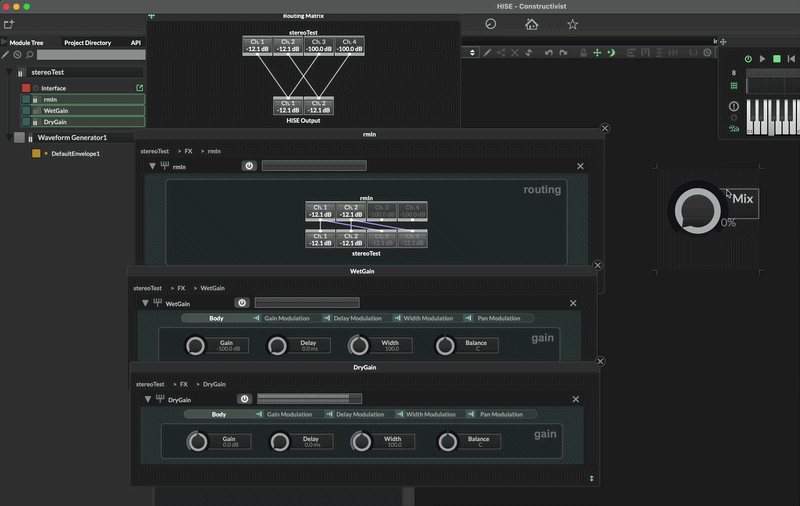The width and height of the screenshot is (800, 506).
Task: Click the pencil edit icon in module tree
Action: [x=6, y=54]
